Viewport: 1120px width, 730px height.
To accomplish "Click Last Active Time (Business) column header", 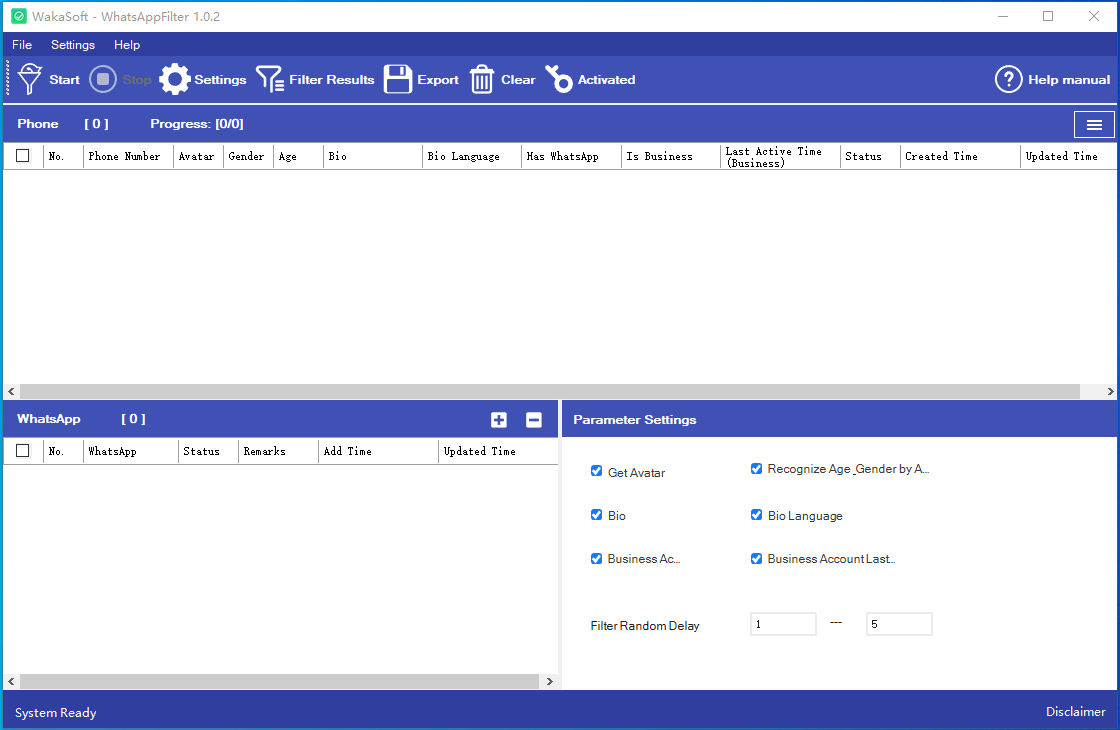I will tap(780, 156).
